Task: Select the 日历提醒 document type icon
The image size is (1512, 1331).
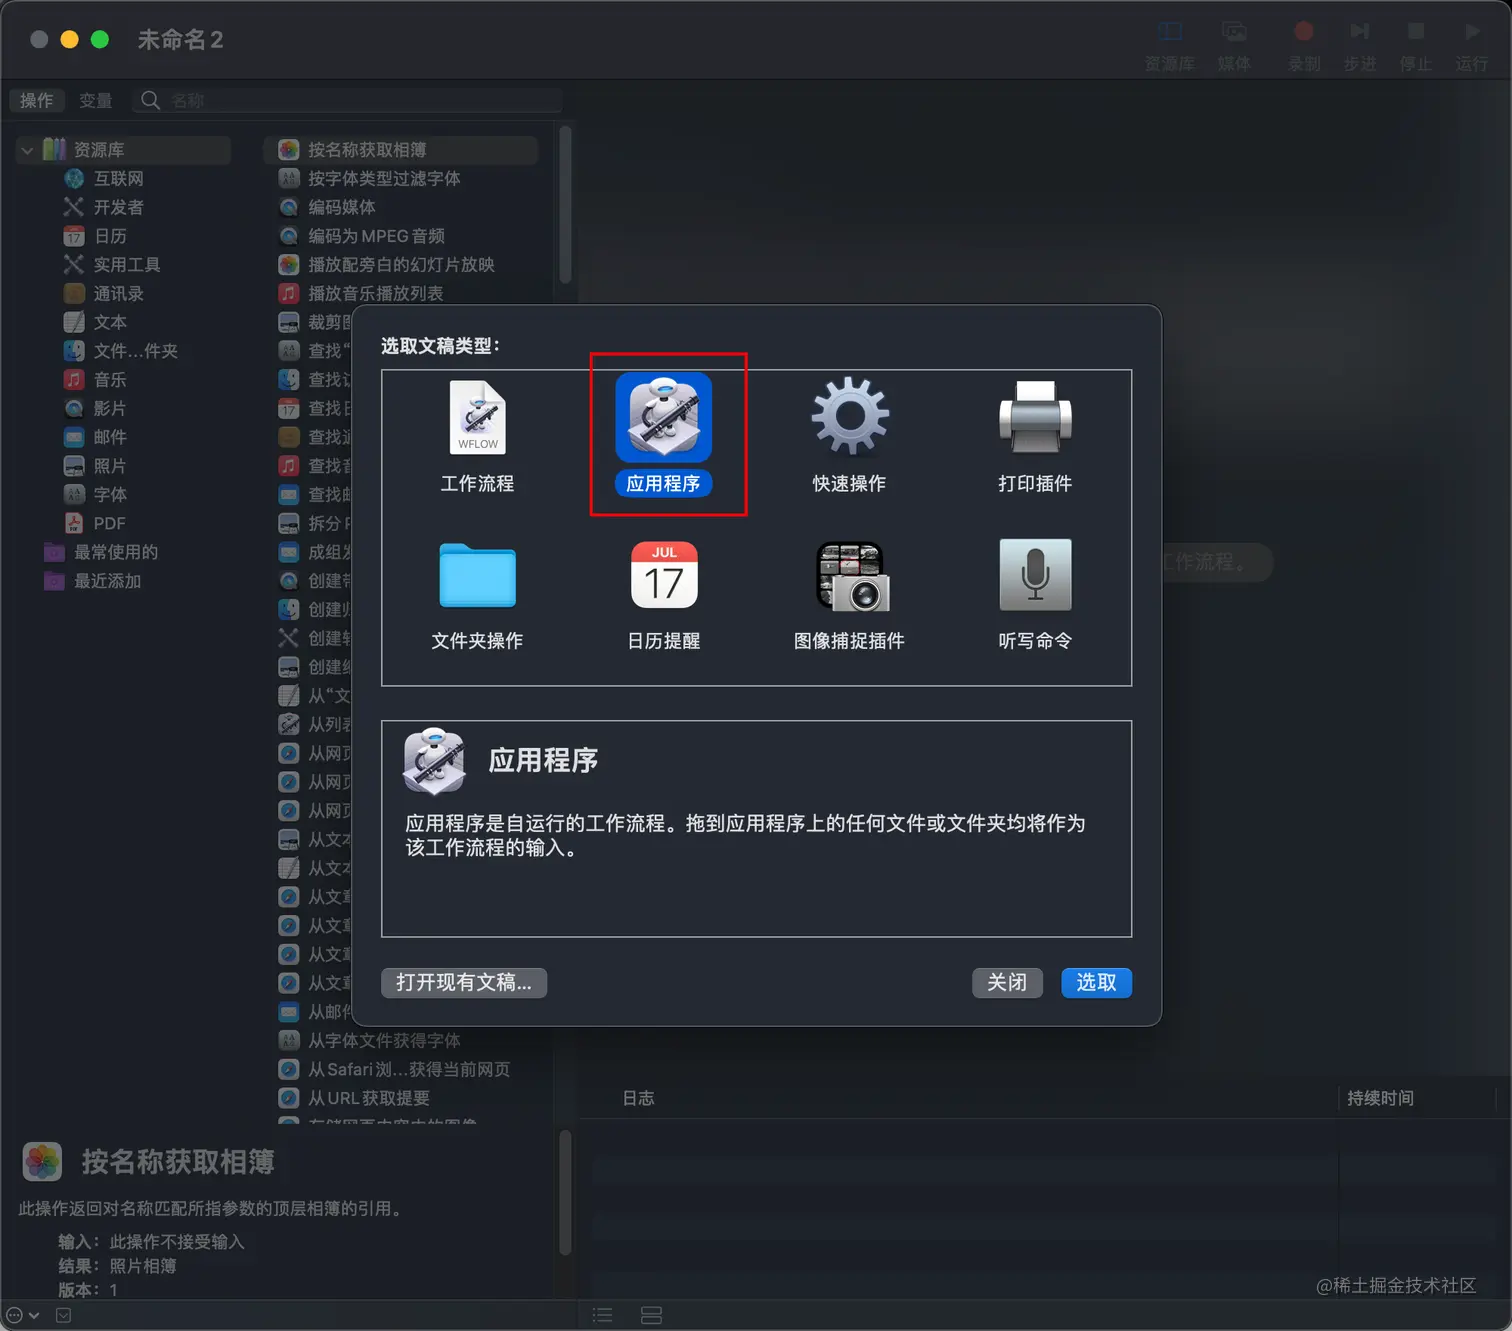Action: (663, 576)
